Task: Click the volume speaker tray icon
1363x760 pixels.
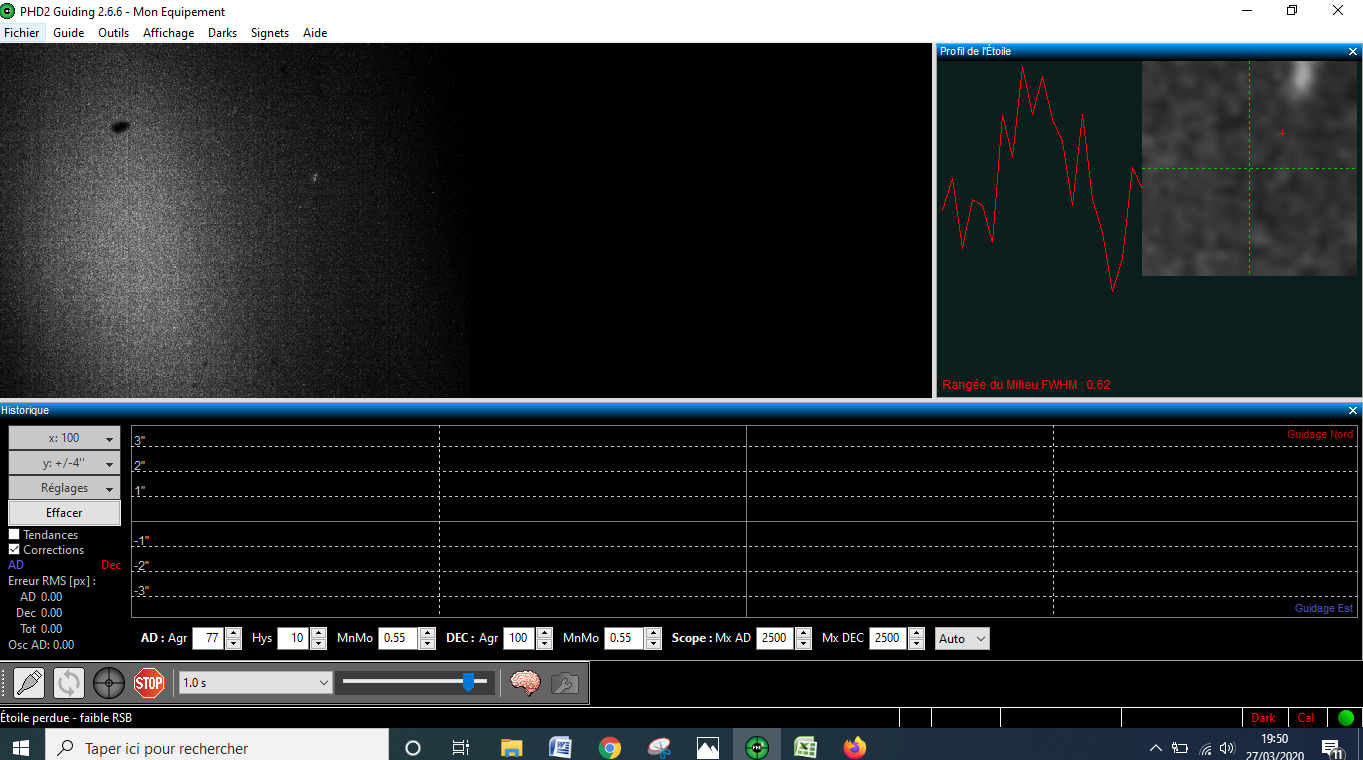Action: [1228, 747]
